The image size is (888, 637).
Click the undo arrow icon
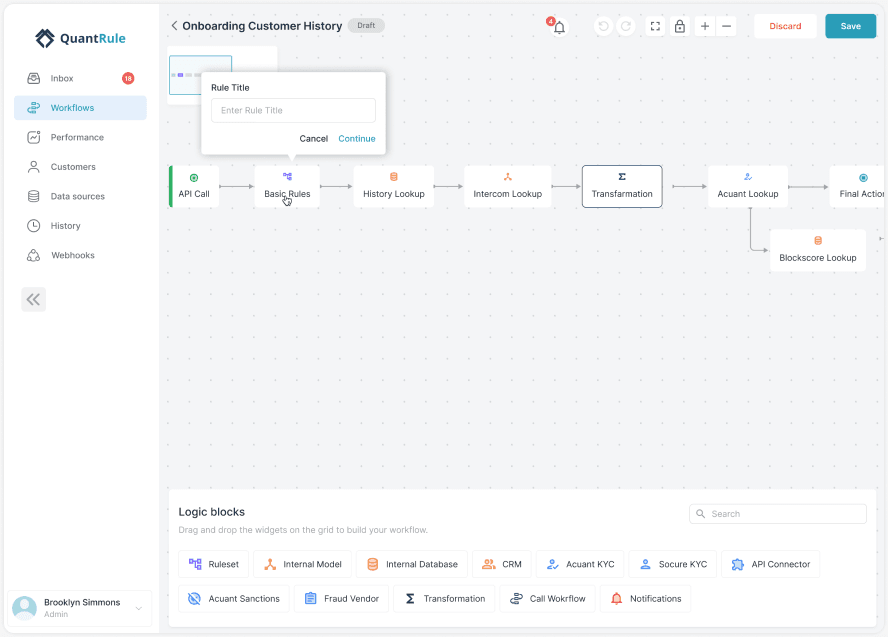pos(603,26)
